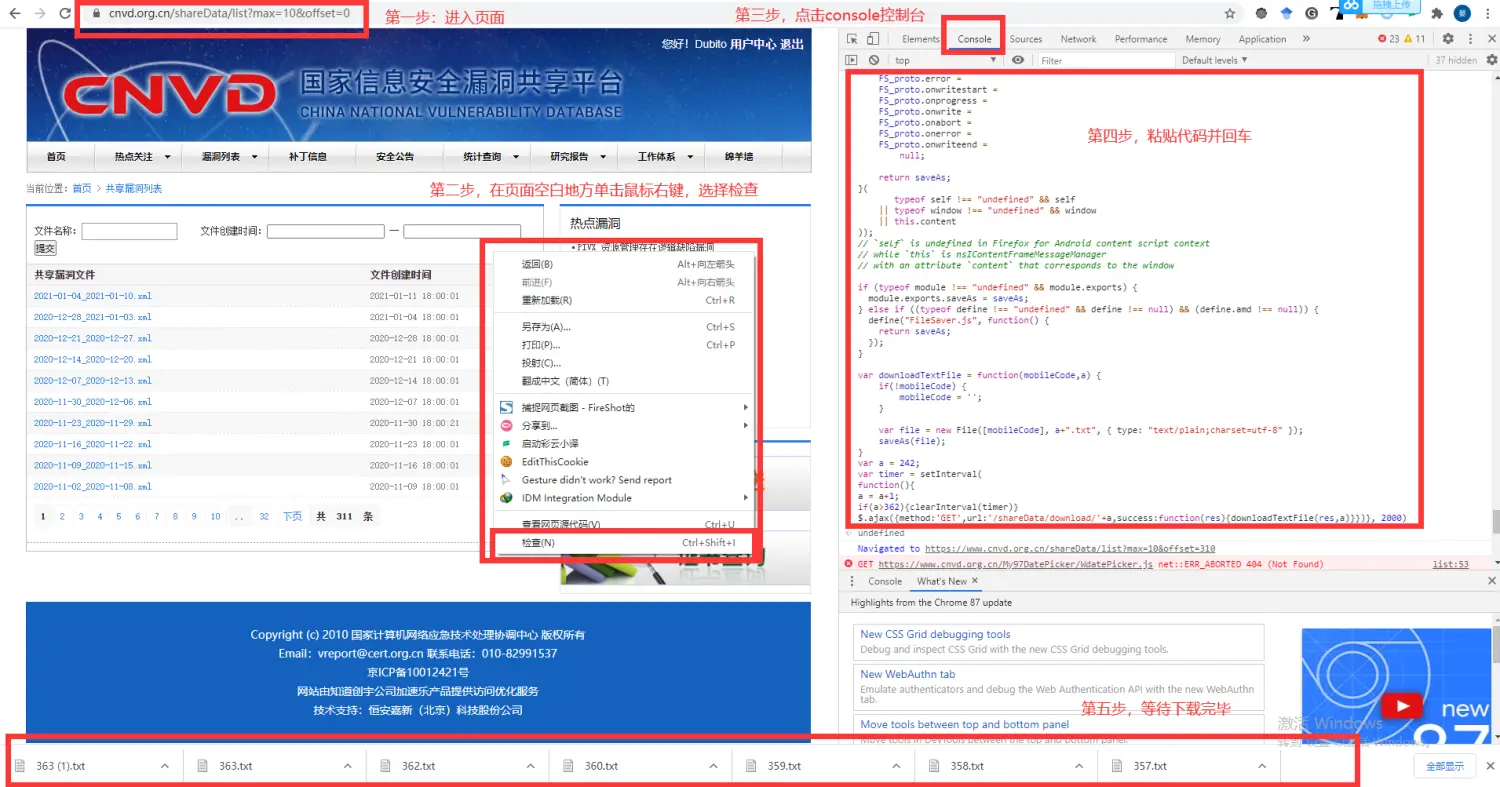Close the downloads bar
The height and width of the screenshot is (787, 1500).
coord(1490,766)
